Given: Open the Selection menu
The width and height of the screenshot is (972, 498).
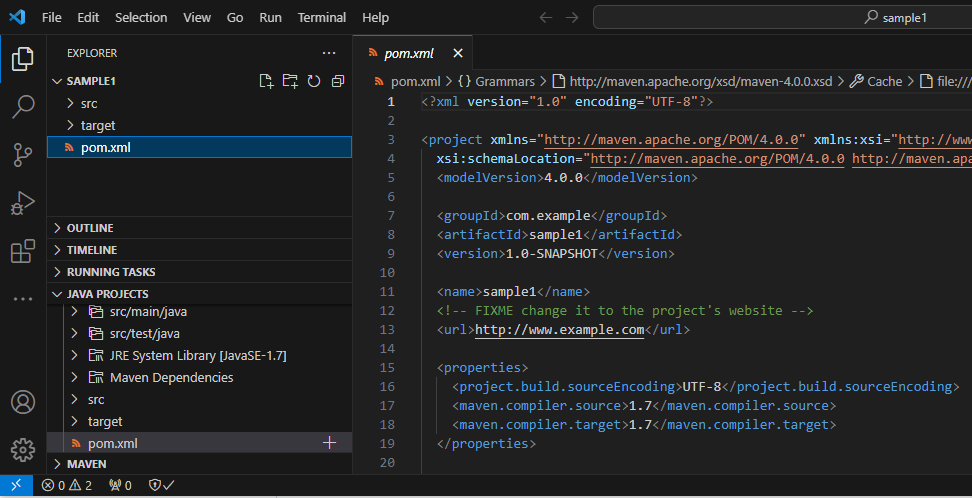Looking at the screenshot, I should (x=141, y=17).
